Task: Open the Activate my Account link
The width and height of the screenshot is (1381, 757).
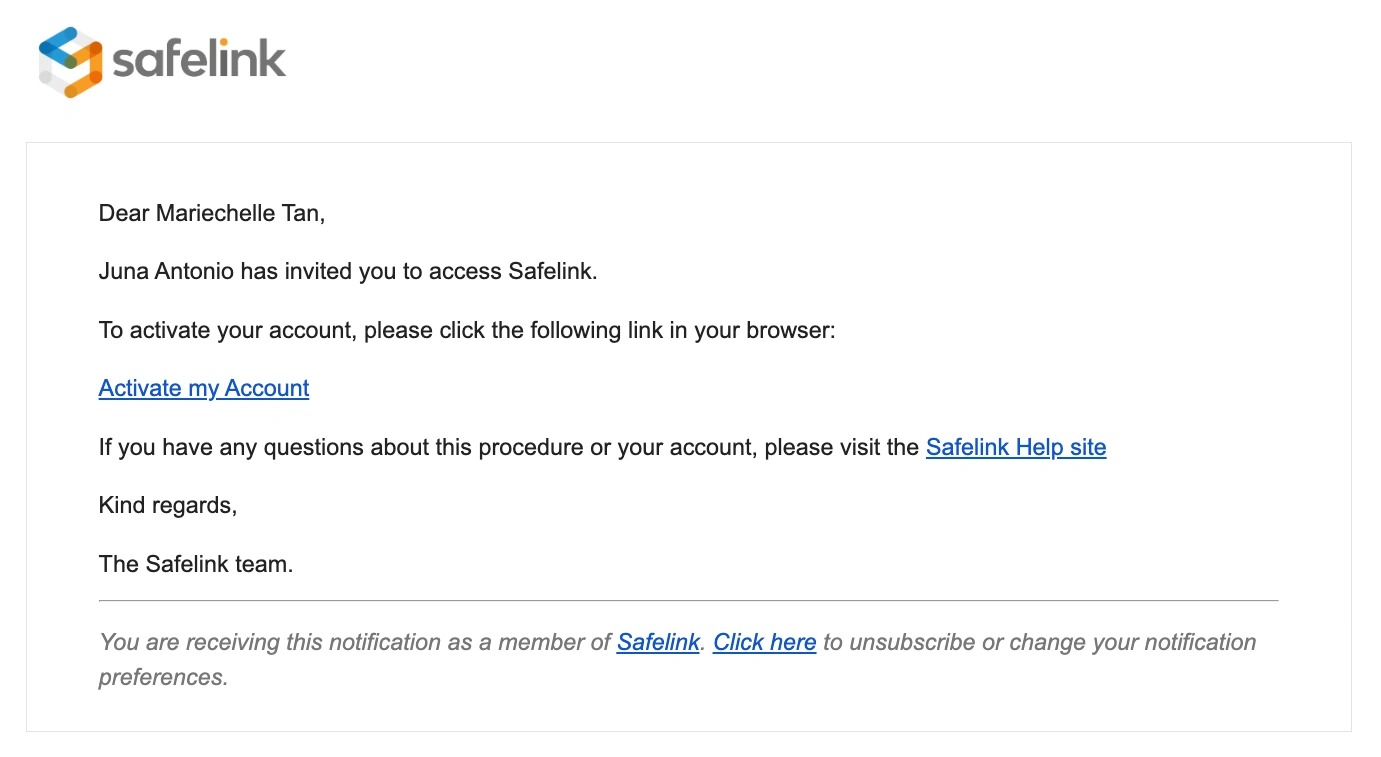Action: pyautogui.click(x=204, y=388)
